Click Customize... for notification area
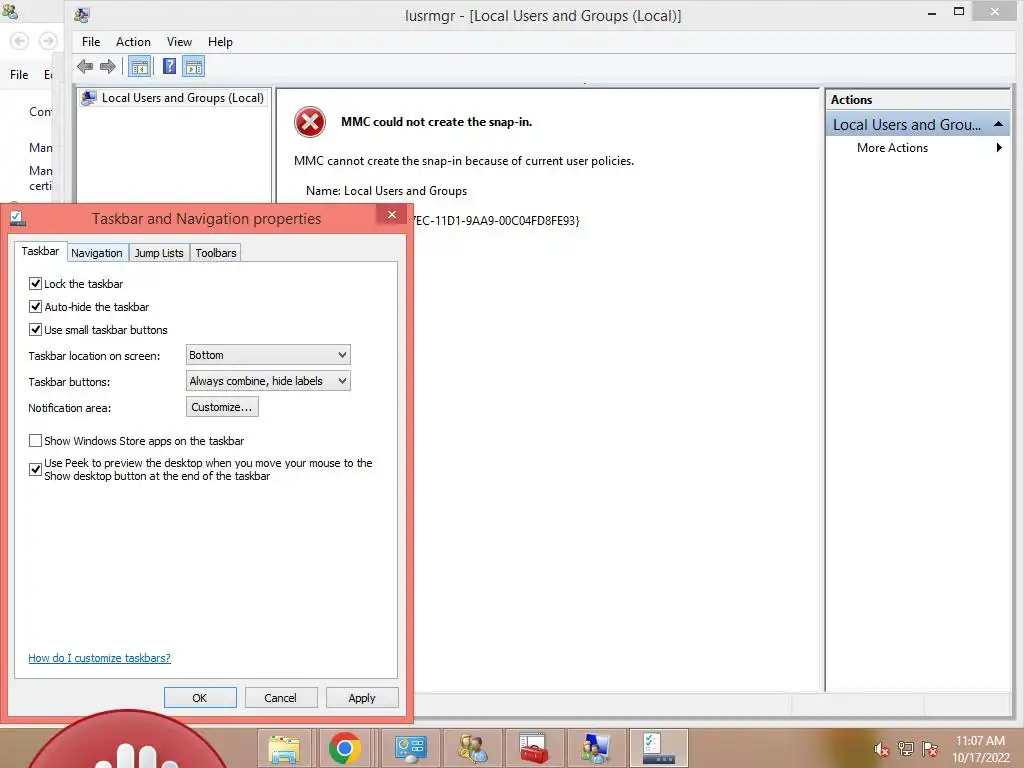Screen dimensions: 1024x768 pos(222,407)
